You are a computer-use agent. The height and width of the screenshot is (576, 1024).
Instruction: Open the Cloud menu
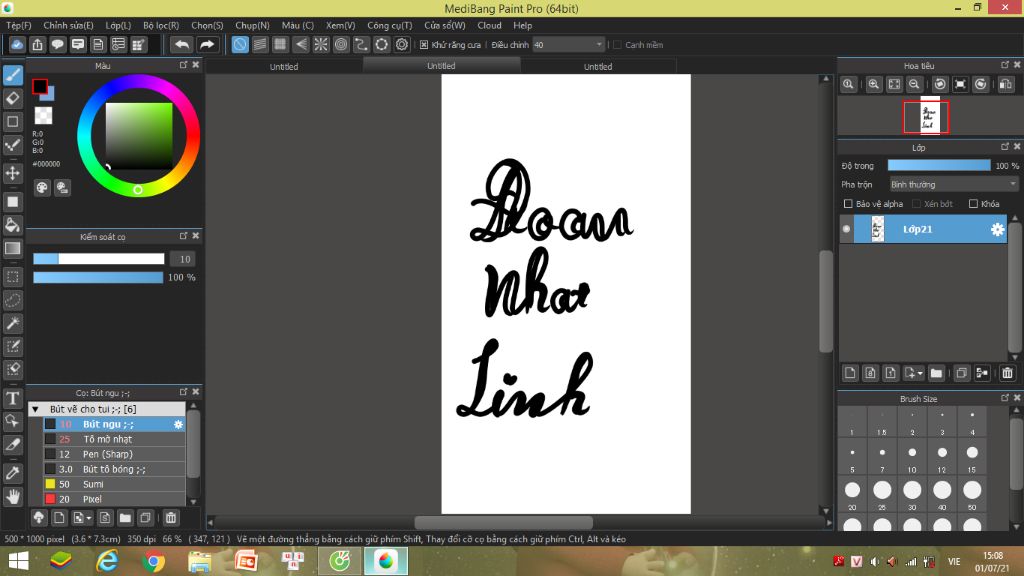coord(489,25)
